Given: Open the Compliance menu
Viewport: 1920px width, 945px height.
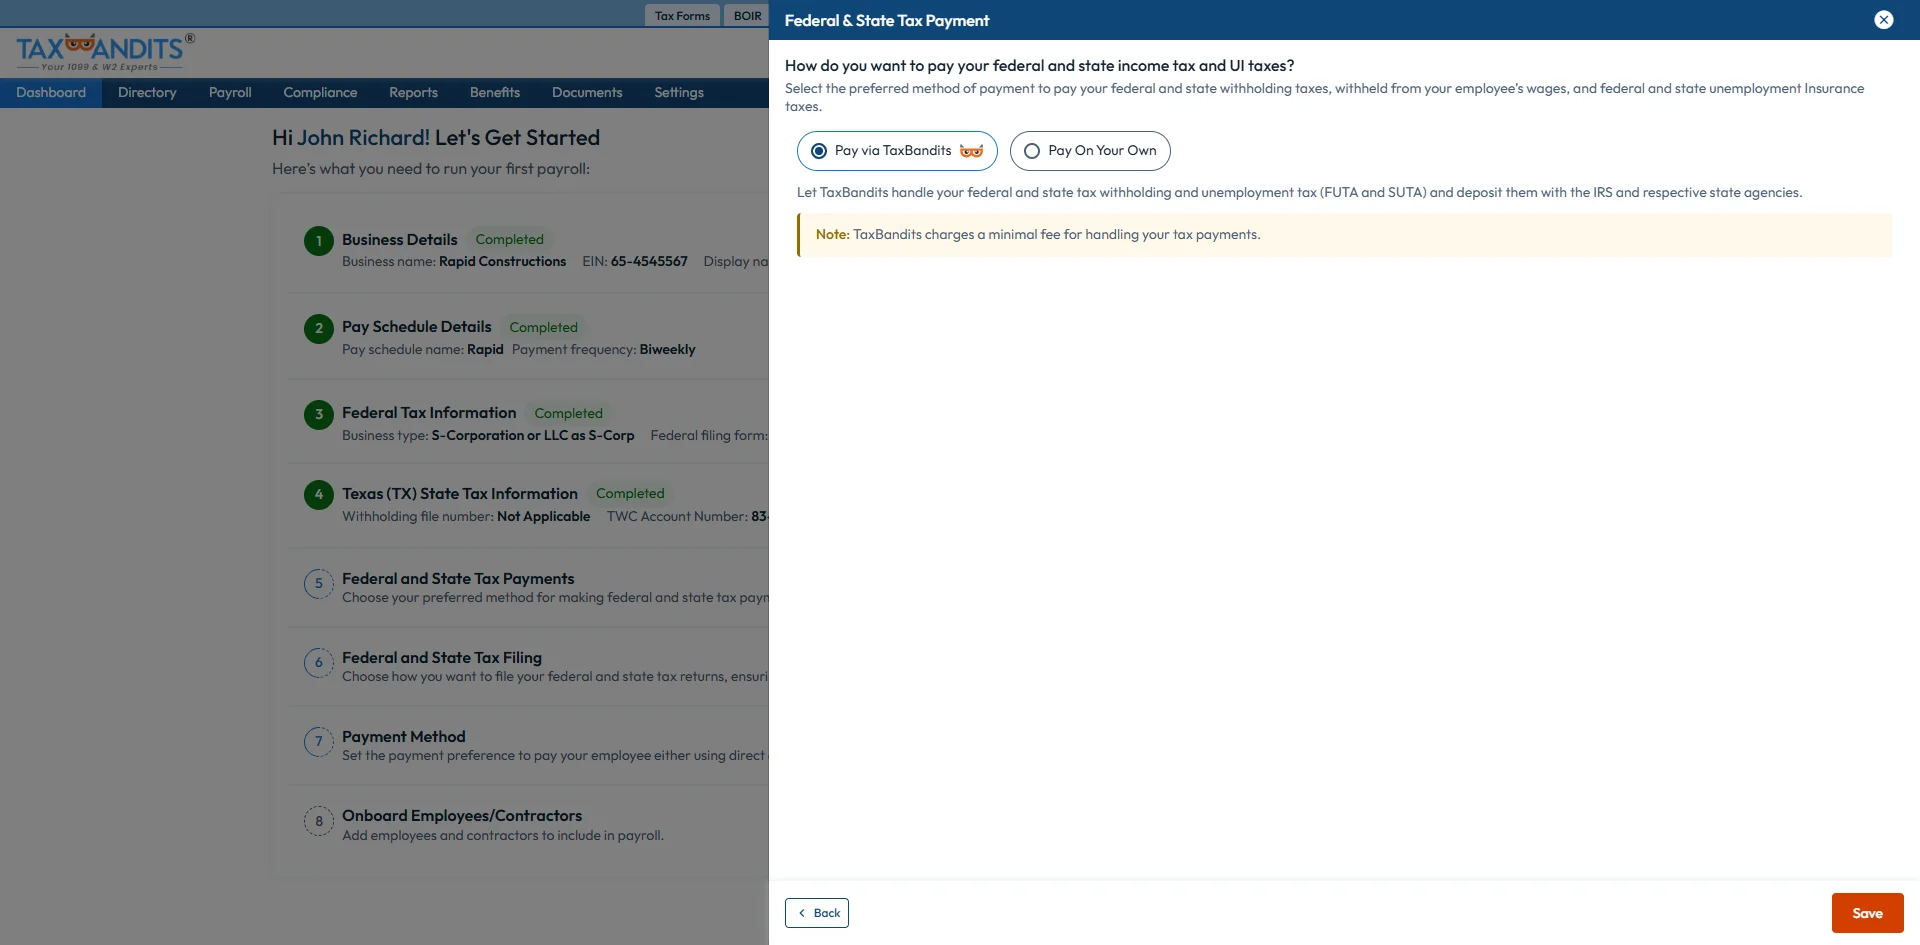Looking at the screenshot, I should 320,93.
